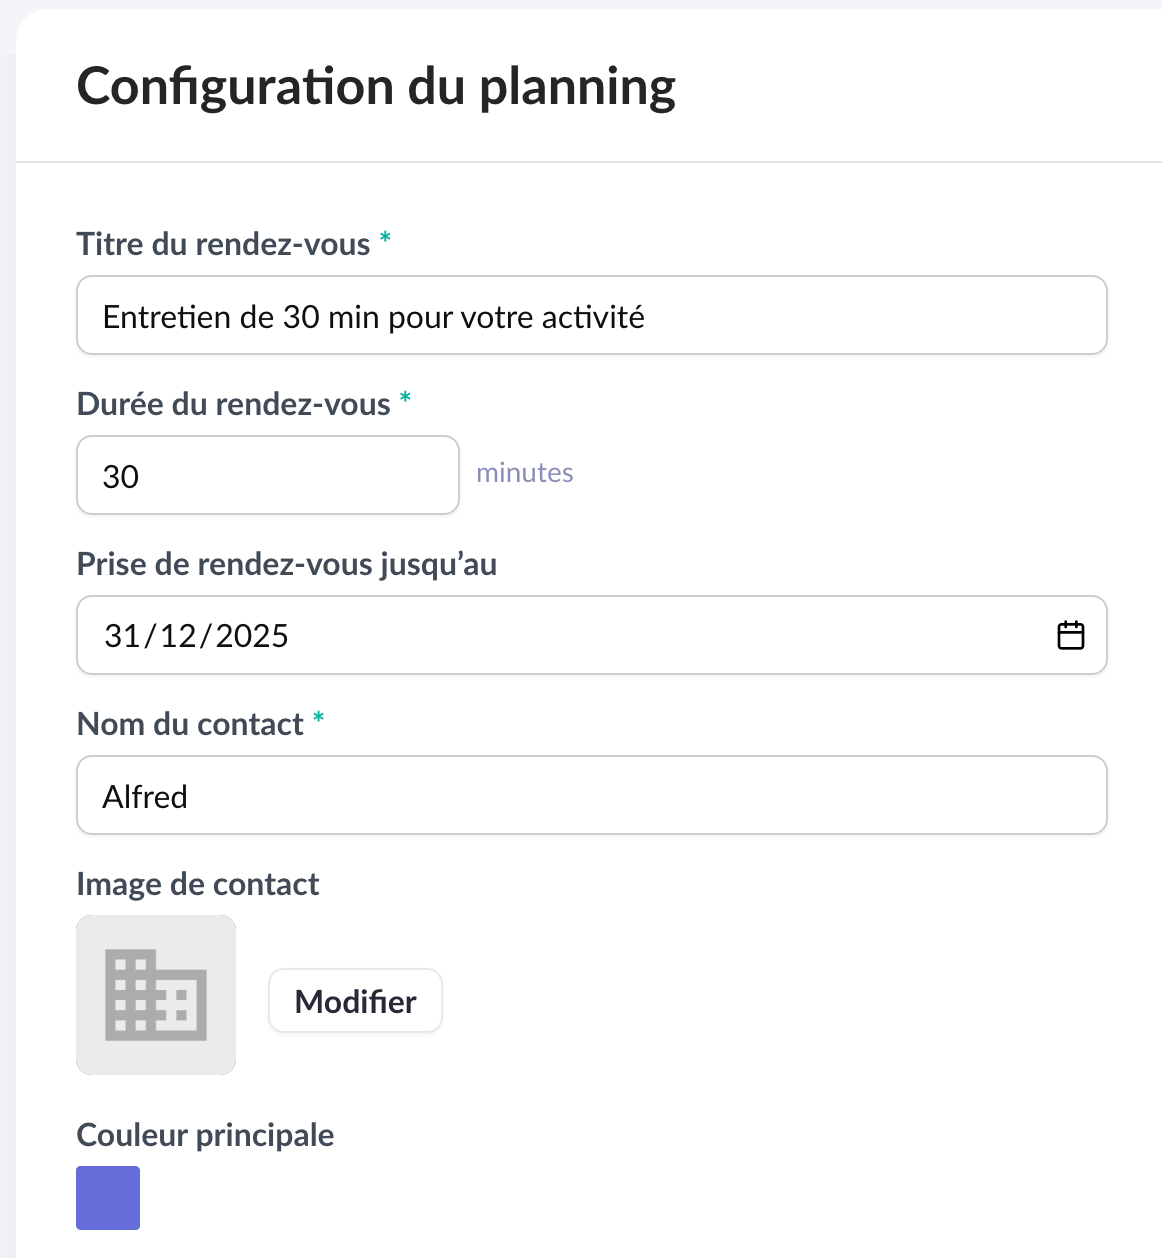Select the month 12 in the date field
The width and height of the screenshot is (1162, 1258).
pyautogui.click(x=179, y=636)
